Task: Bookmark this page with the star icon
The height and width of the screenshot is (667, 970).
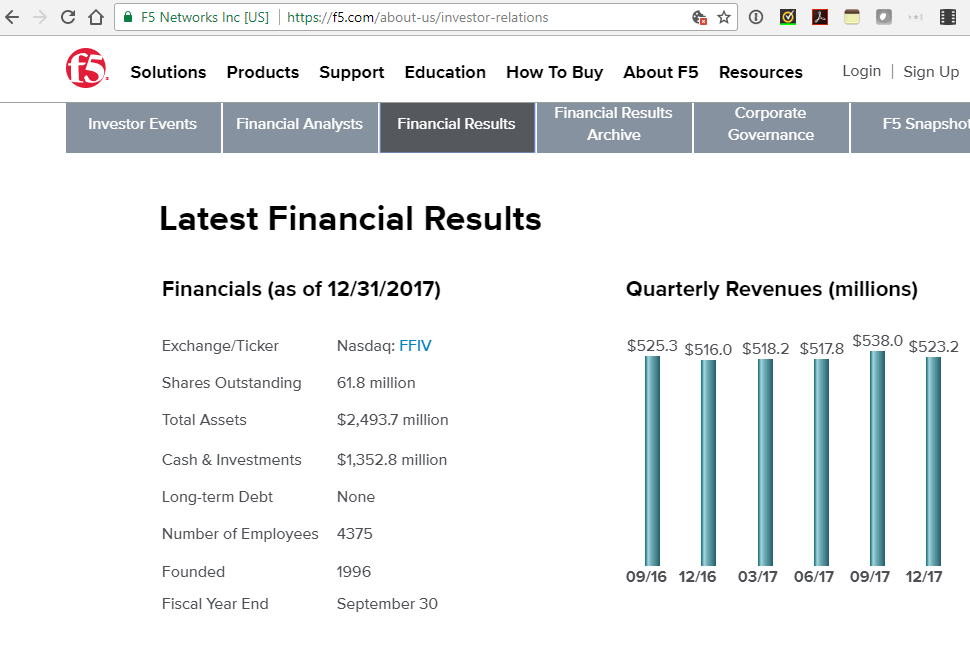Action: (x=723, y=17)
